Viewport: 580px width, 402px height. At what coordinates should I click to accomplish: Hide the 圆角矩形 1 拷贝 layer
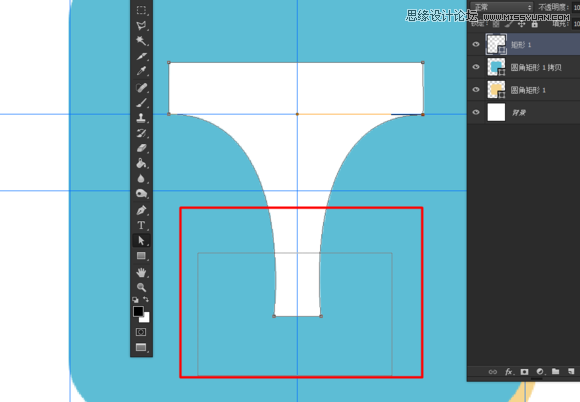tap(476, 67)
